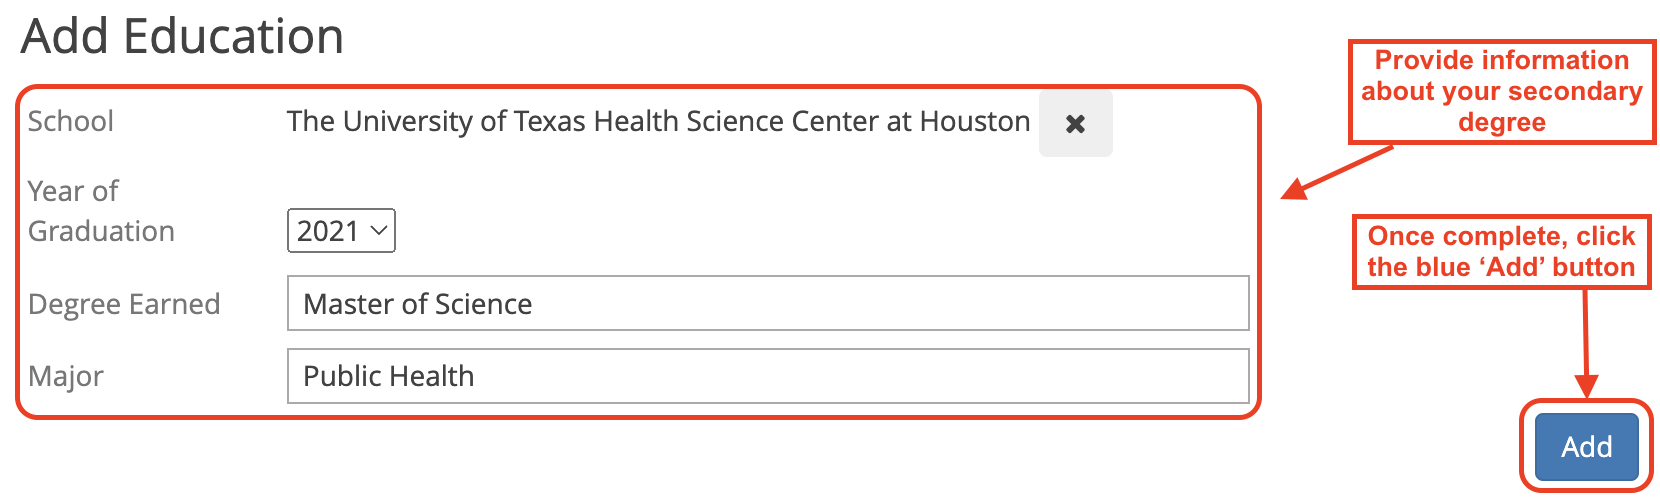
Task: Click the chevron arrow beside 2021
Action: pyautogui.click(x=379, y=231)
